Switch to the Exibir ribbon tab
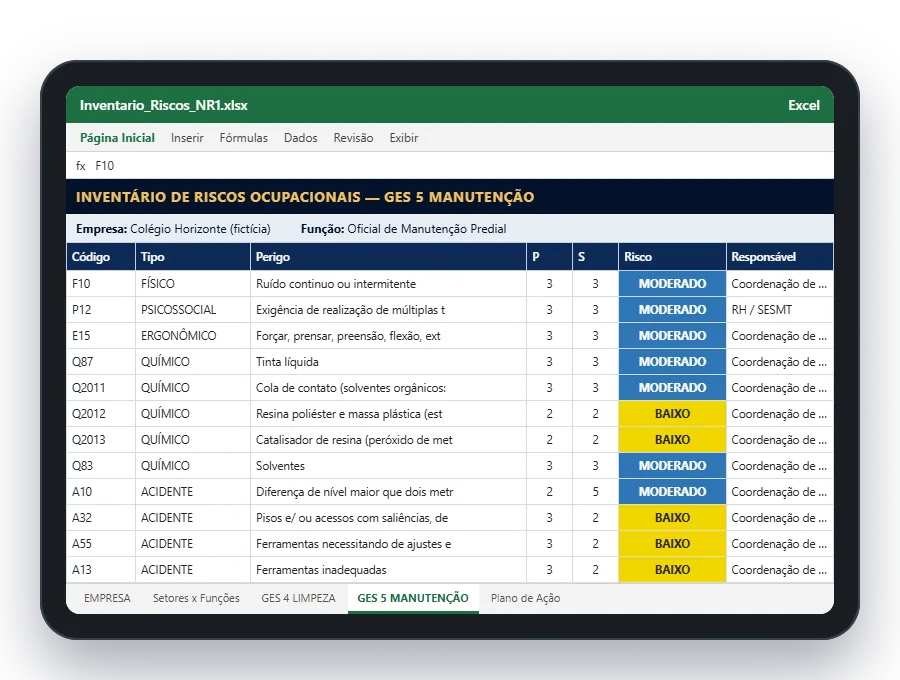The width and height of the screenshot is (900, 680). coord(404,138)
